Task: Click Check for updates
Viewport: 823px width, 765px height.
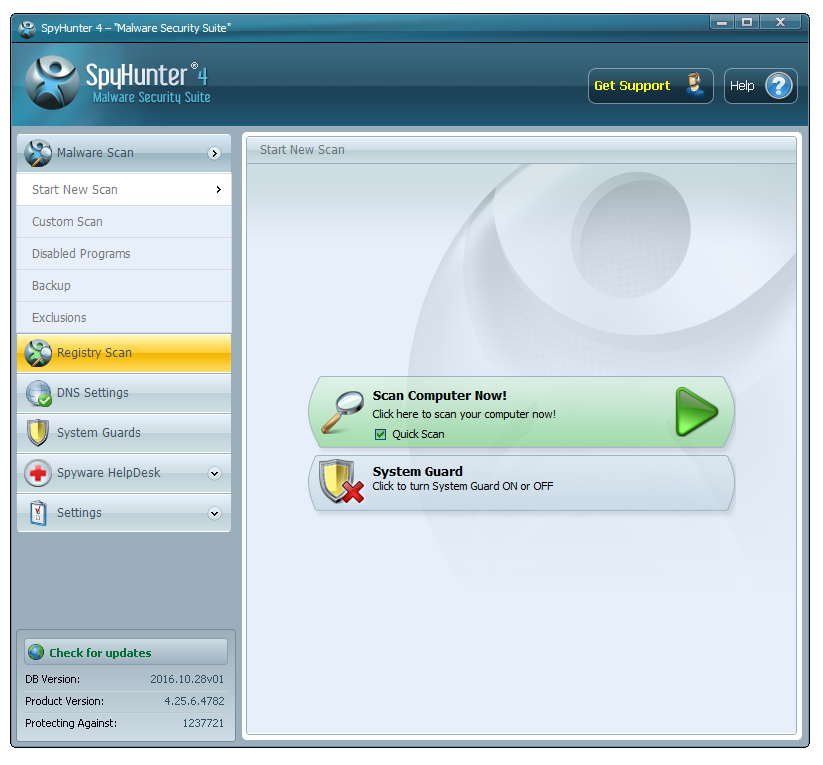Action: coord(126,652)
